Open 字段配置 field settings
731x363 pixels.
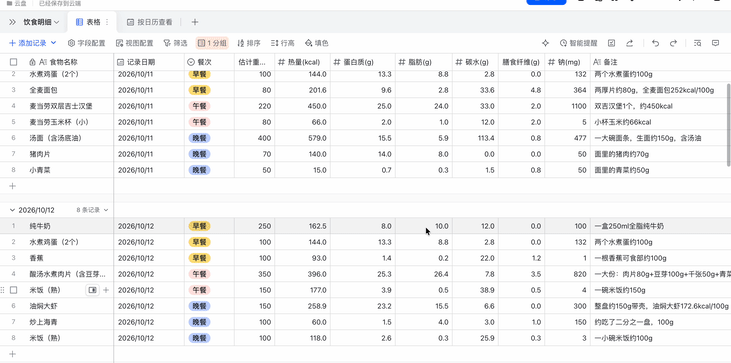[x=87, y=43]
